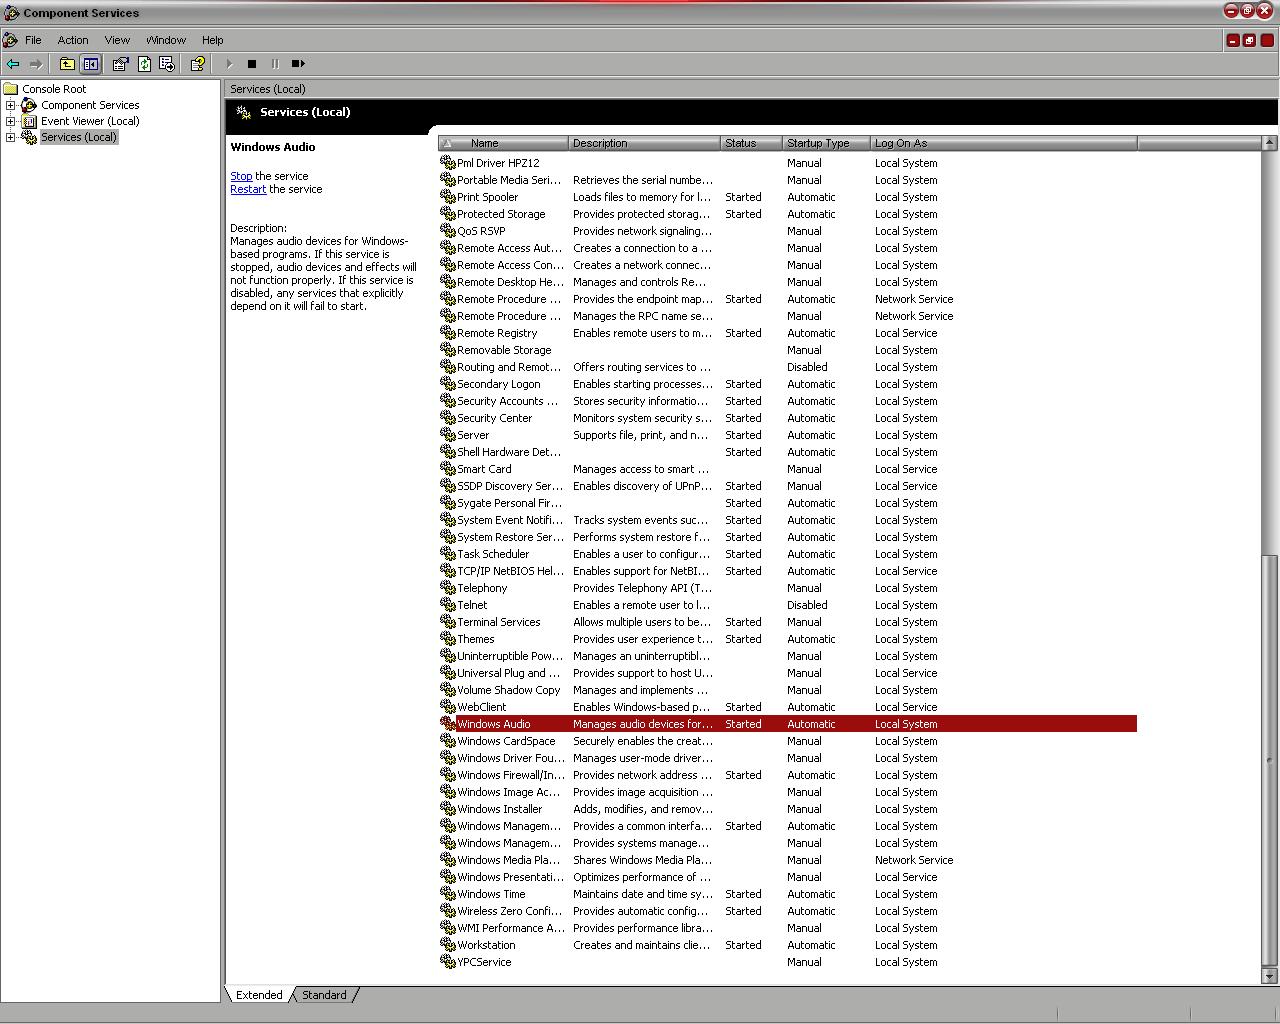The image size is (1280, 1024).
Task: Select the Volume Shadow Copy service
Action: (x=508, y=690)
